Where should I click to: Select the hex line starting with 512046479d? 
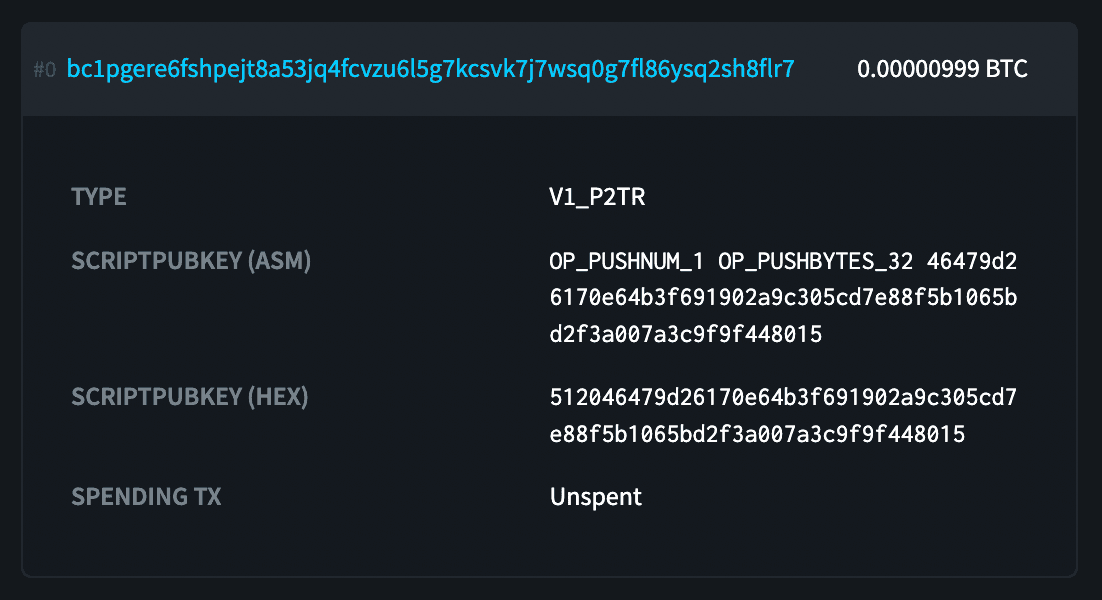(783, 398)
